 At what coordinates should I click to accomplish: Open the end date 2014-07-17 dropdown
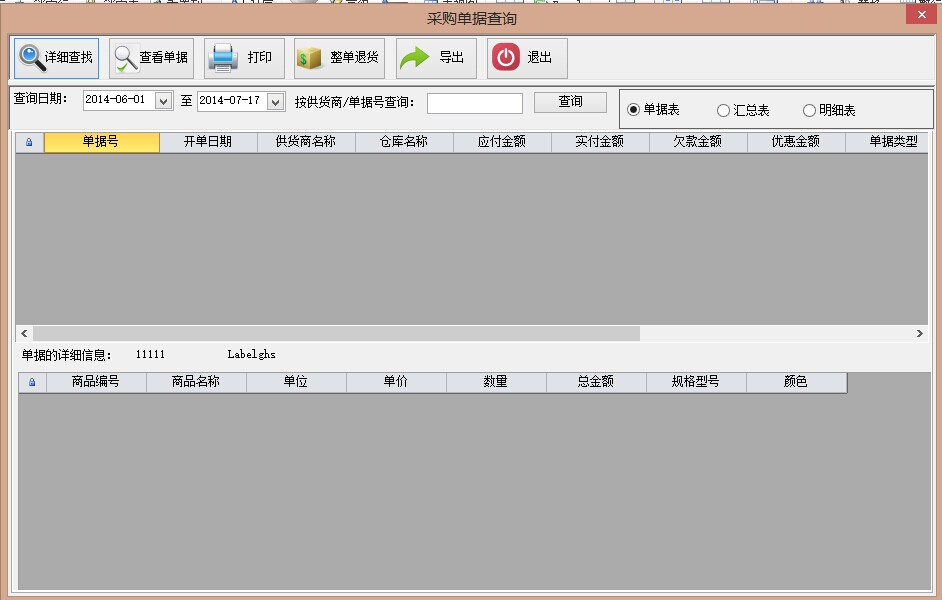(275, 102)
